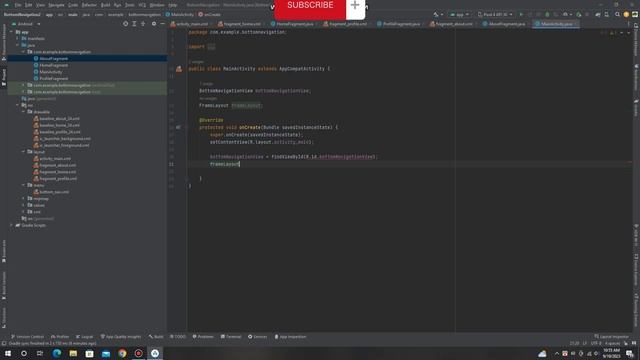The image size is (640, 360).
Task: Open the app run configuration dropdown
Action: (x=459, y=15)
